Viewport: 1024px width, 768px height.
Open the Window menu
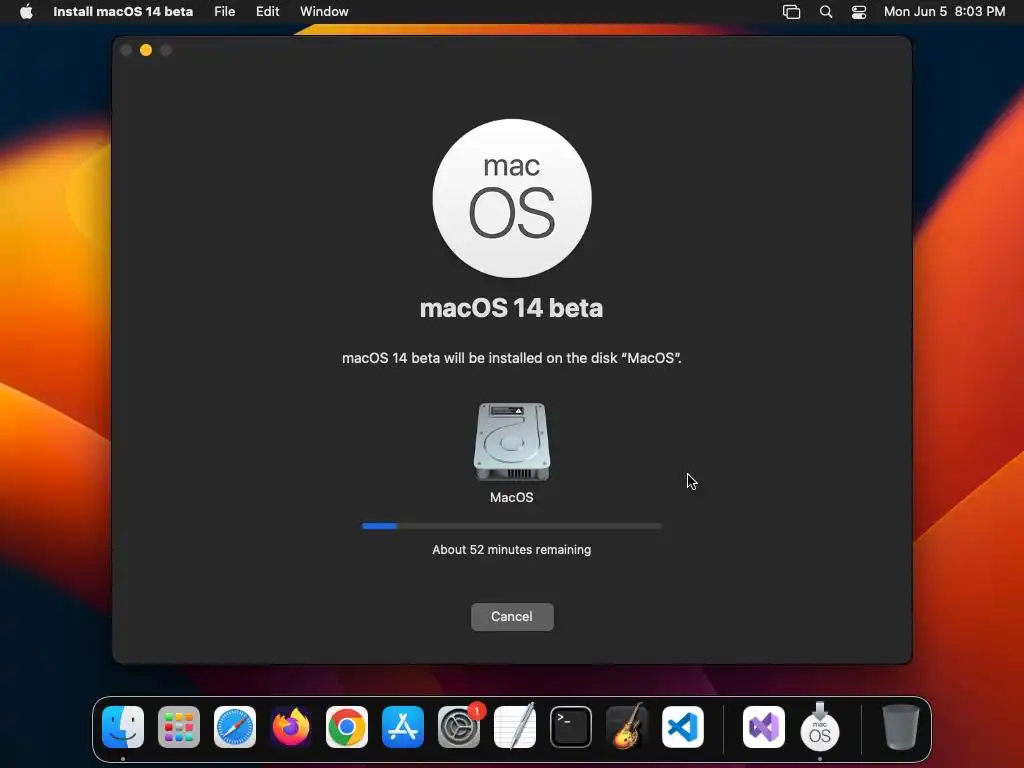tap(324, 12)
